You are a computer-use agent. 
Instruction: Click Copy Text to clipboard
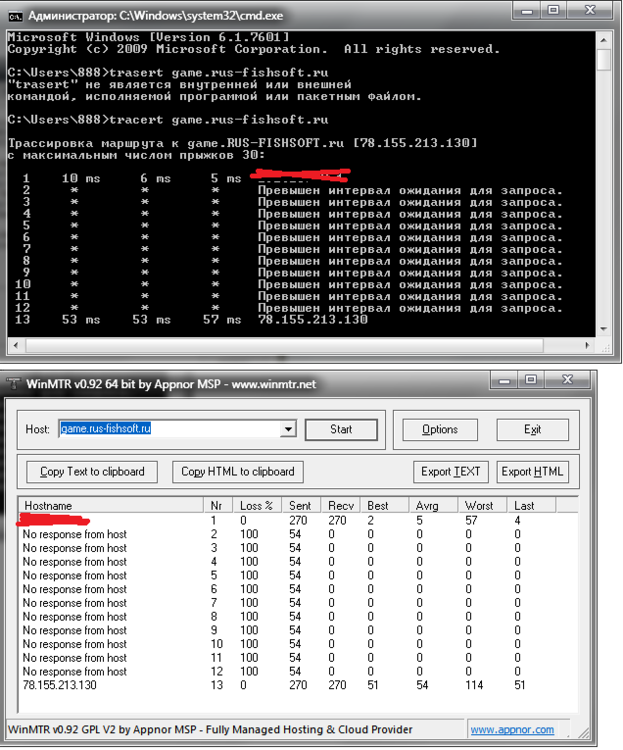92,471
